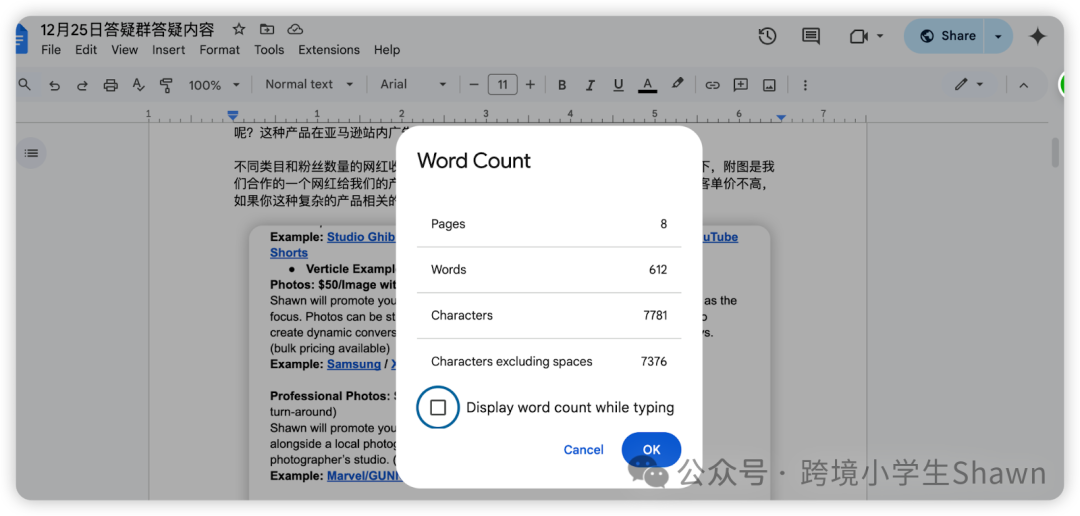Image resolution: width=1080 pixels, height=516 pixels.
Task: Expand the video call dropdown arrow
Action: (x=880, y=36)
